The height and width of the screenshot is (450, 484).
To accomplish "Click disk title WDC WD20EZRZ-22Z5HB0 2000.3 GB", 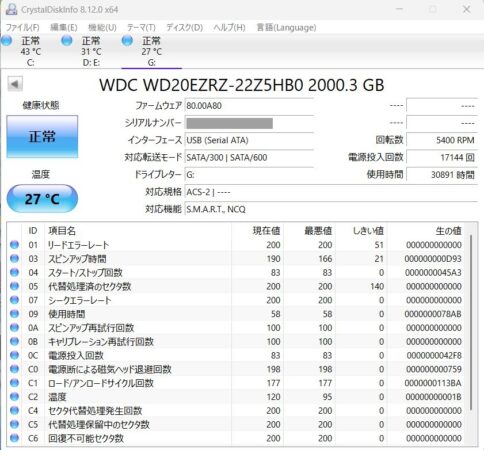I will 242,85.
